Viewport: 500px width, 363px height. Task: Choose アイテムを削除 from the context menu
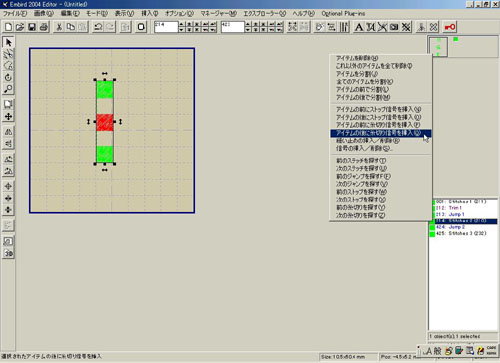point(357,58)
